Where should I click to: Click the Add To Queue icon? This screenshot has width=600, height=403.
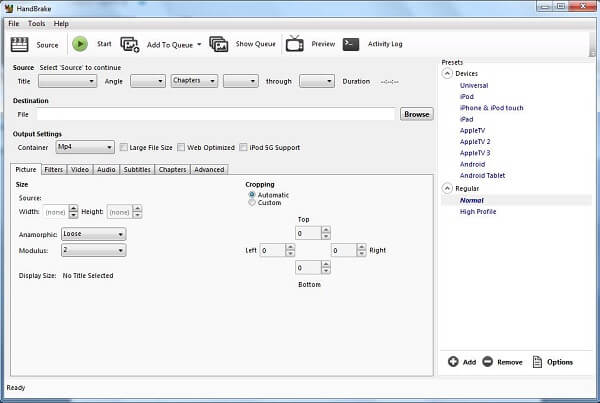click(x=130, y=44)
